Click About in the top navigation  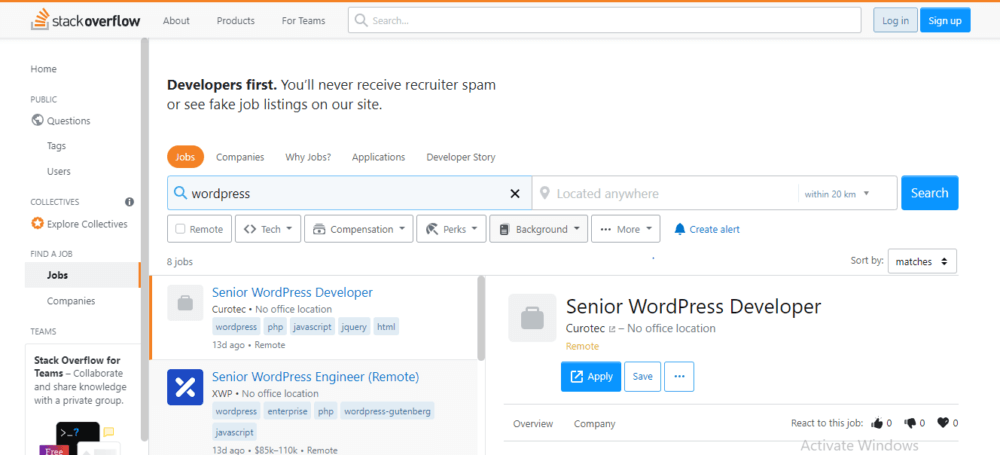(176, 20)
